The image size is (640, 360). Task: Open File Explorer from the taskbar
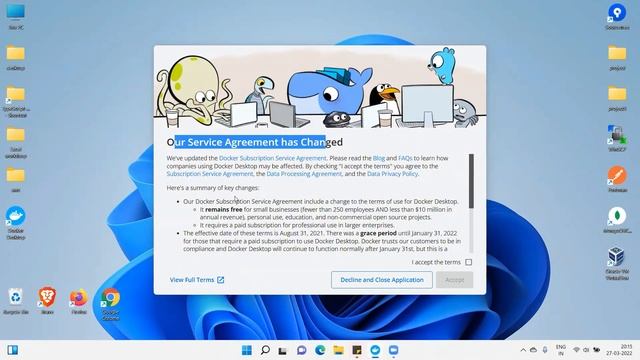(x=338, y=350)
